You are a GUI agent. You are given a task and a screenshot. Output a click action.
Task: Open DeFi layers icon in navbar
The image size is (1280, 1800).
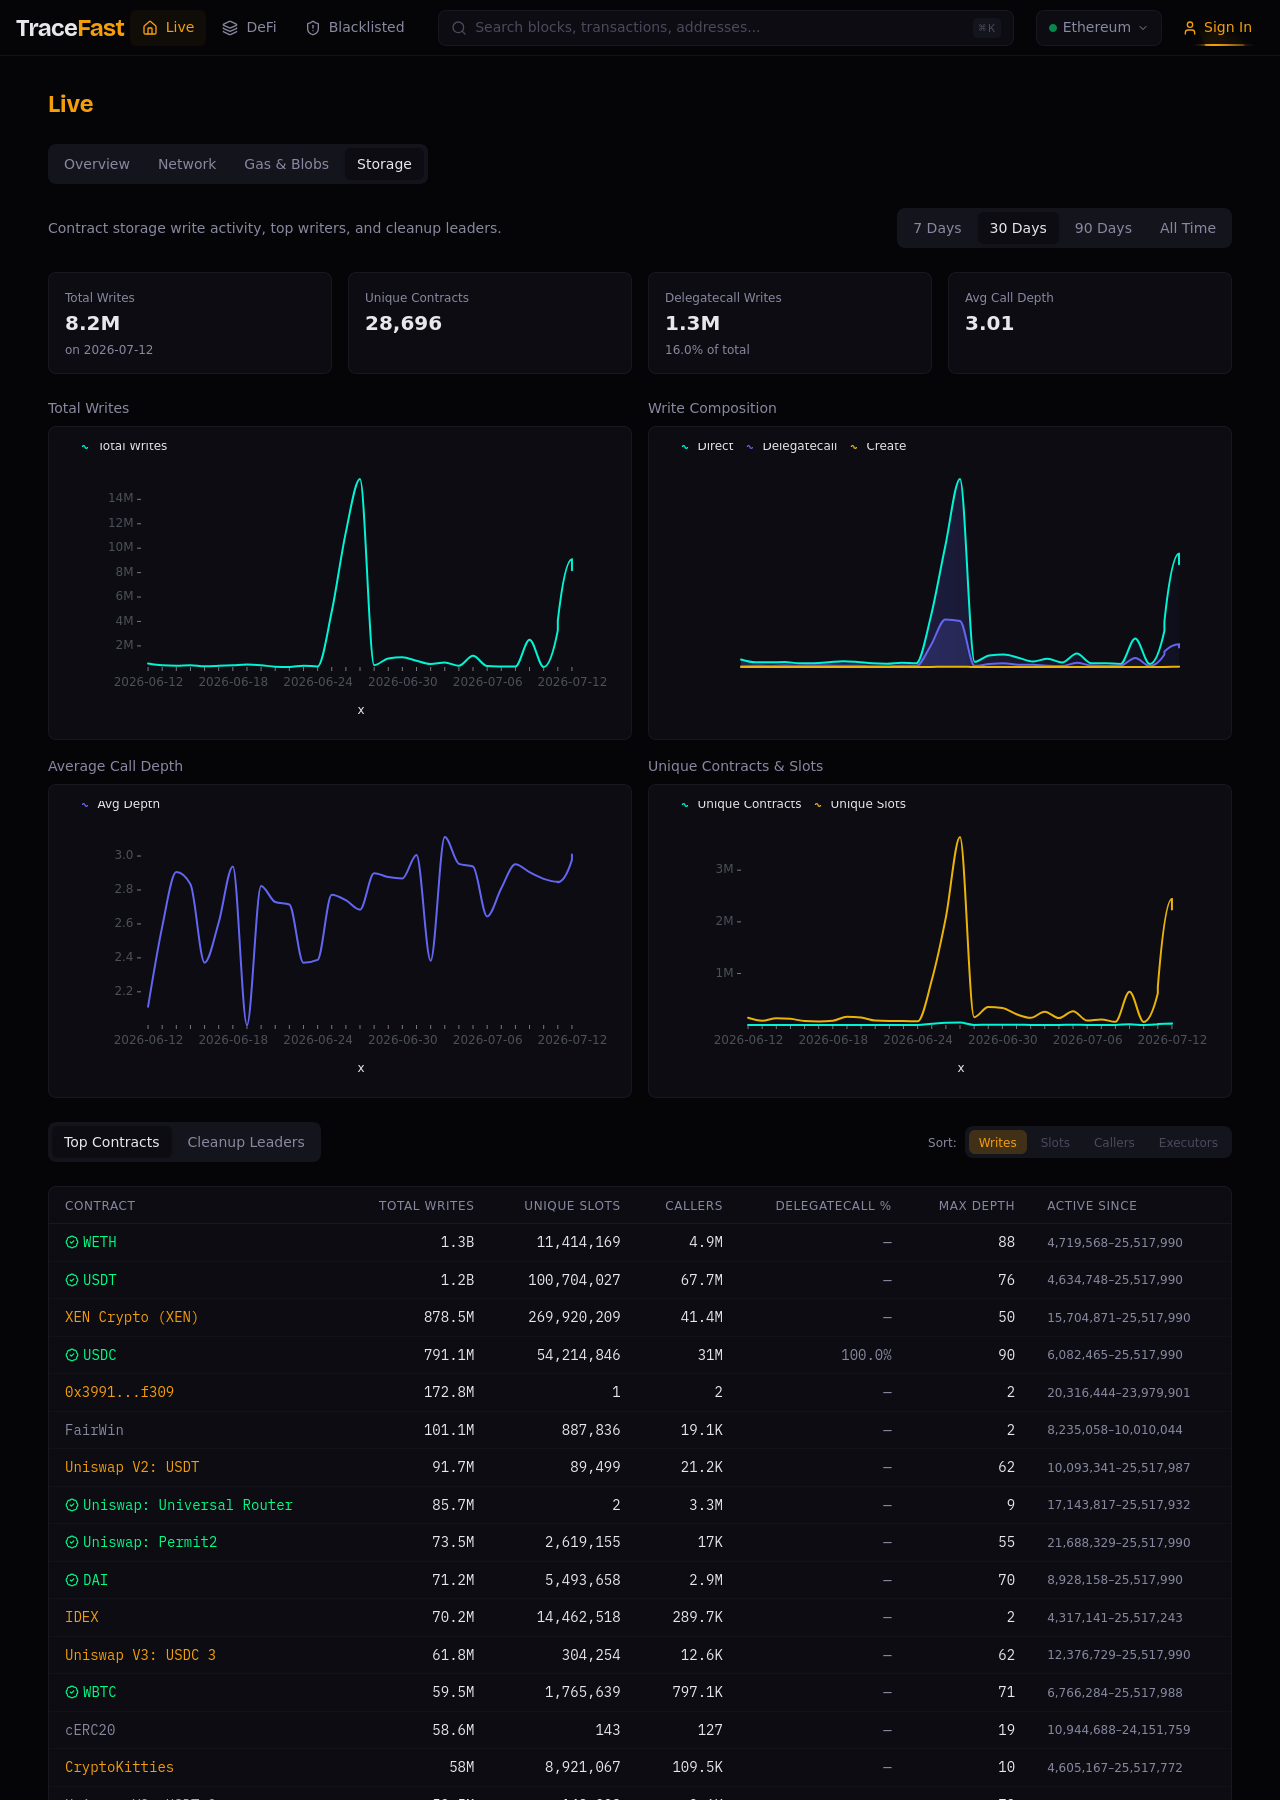pyautogui.click(x=230, y=28)
